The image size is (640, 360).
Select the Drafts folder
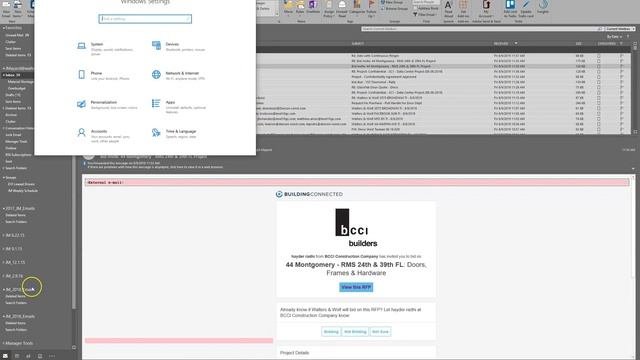pyautogui.click(x=13, y=95)
